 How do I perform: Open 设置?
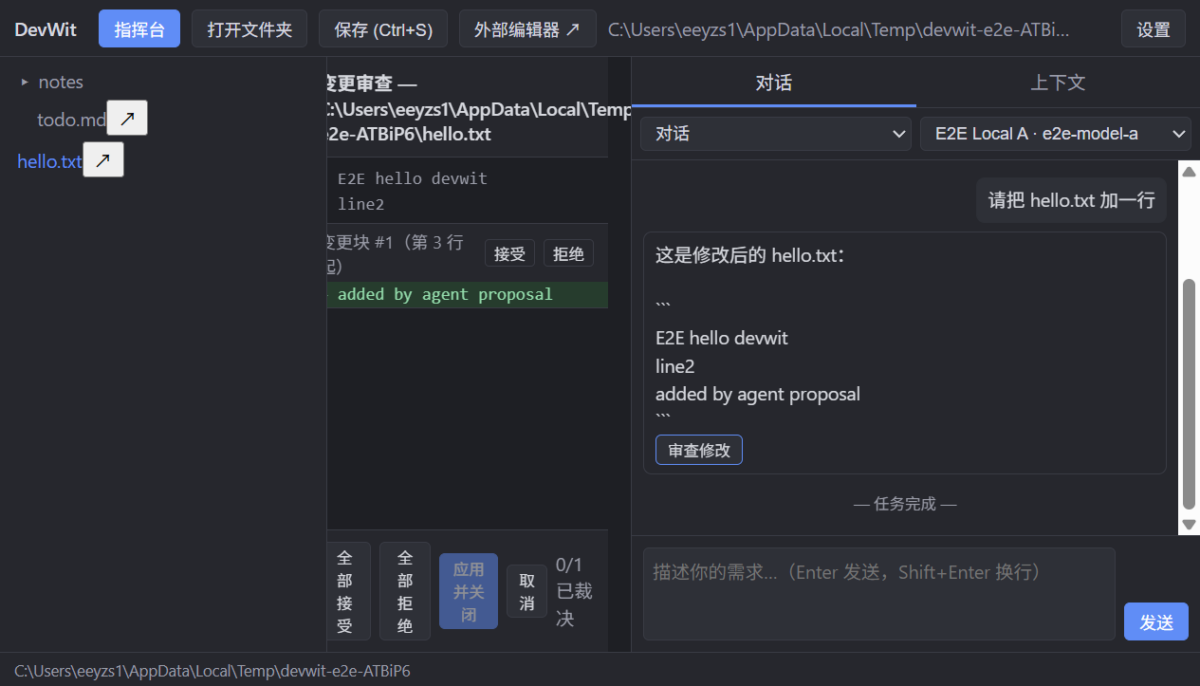tap(1154, 29)
